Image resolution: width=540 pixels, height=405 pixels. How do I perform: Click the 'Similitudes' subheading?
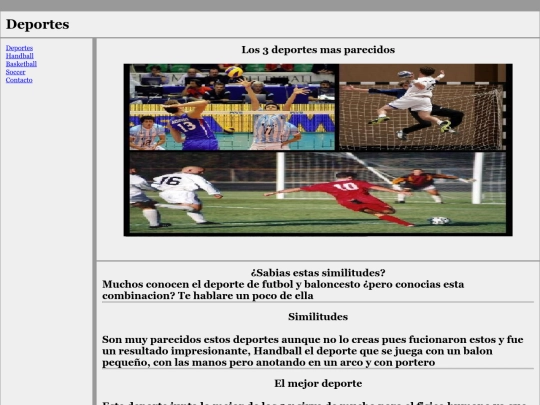(x=318, y=316)
